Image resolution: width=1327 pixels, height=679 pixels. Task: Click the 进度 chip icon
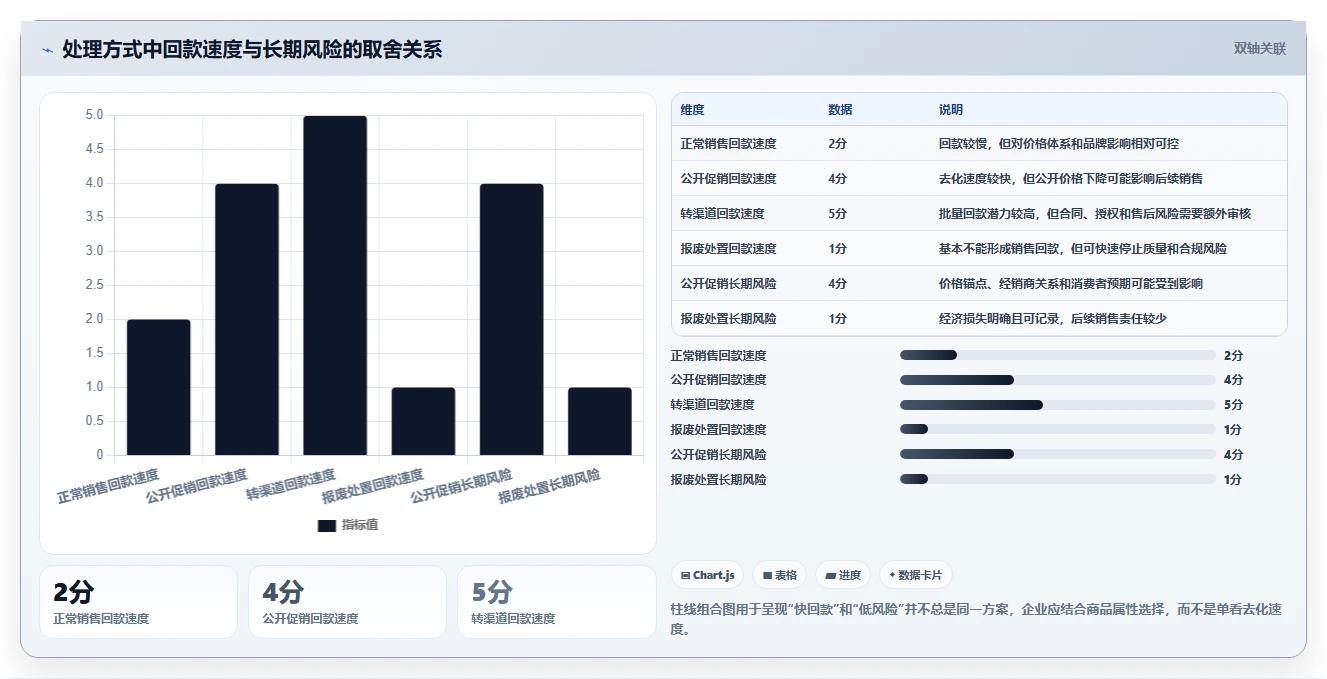830,575
